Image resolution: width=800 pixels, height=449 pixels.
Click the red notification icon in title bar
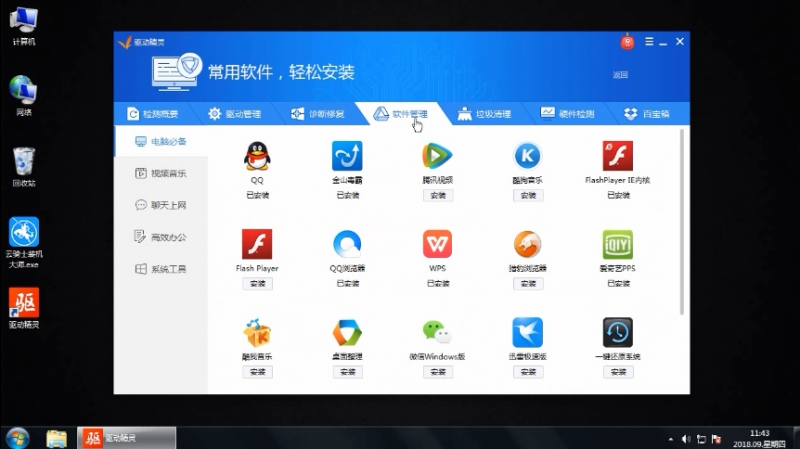point(628,42)
